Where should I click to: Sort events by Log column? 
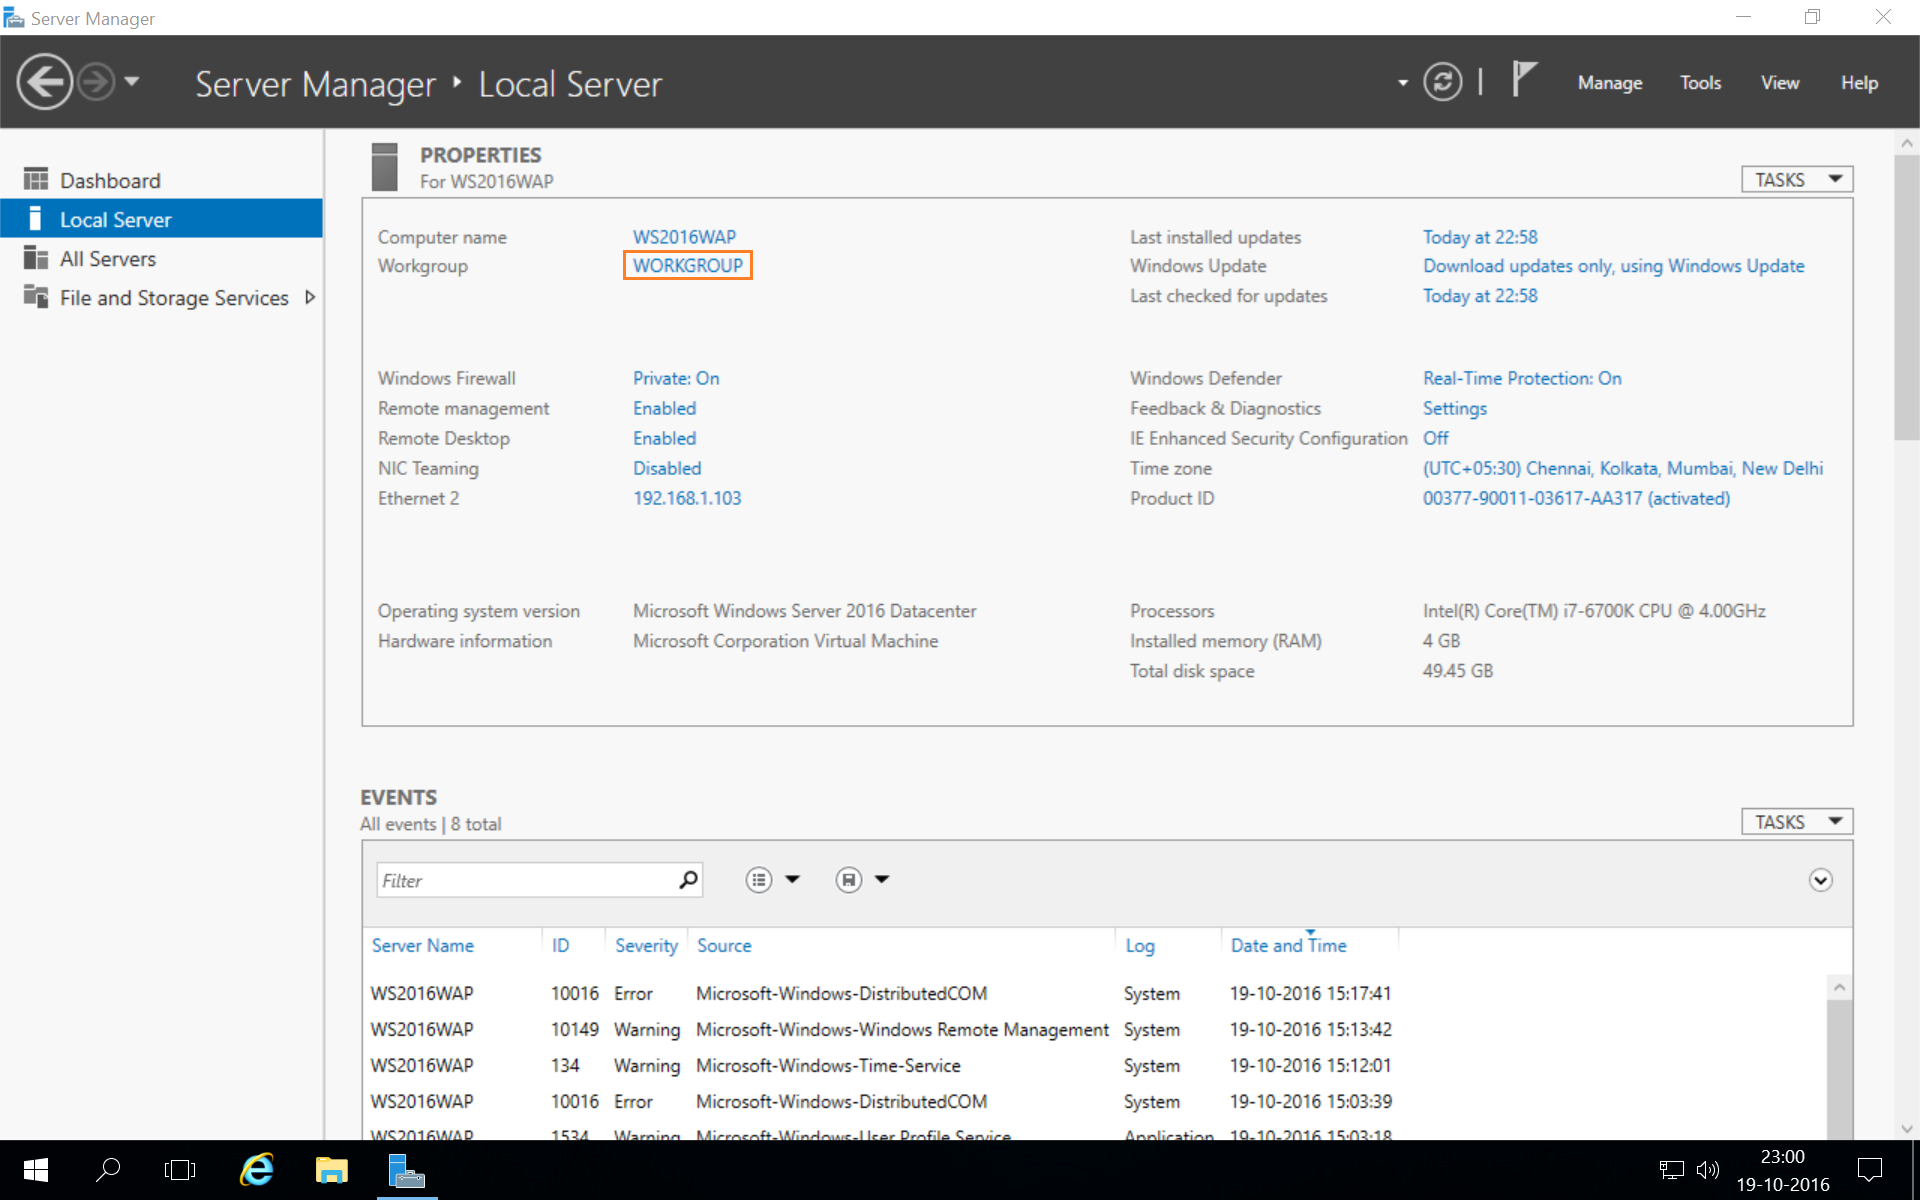coord(1140,946)
